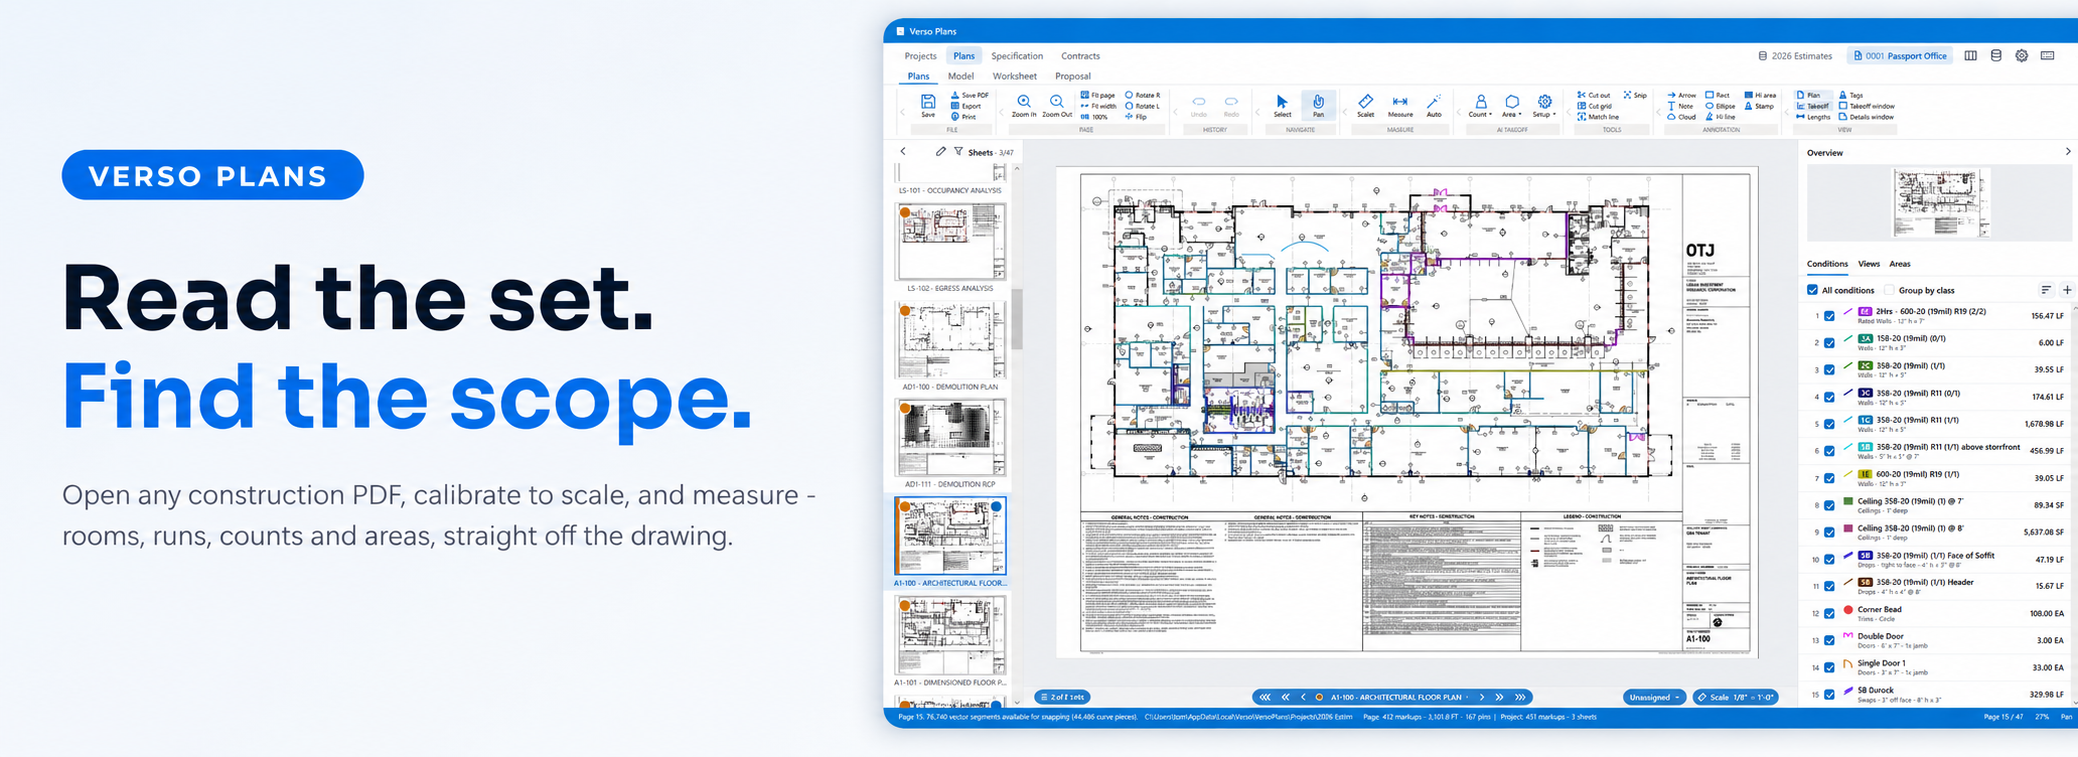This screenshot has height=757, width=2078.
Task: Switch to the Contracts tab
Action: coord(1080,56)
